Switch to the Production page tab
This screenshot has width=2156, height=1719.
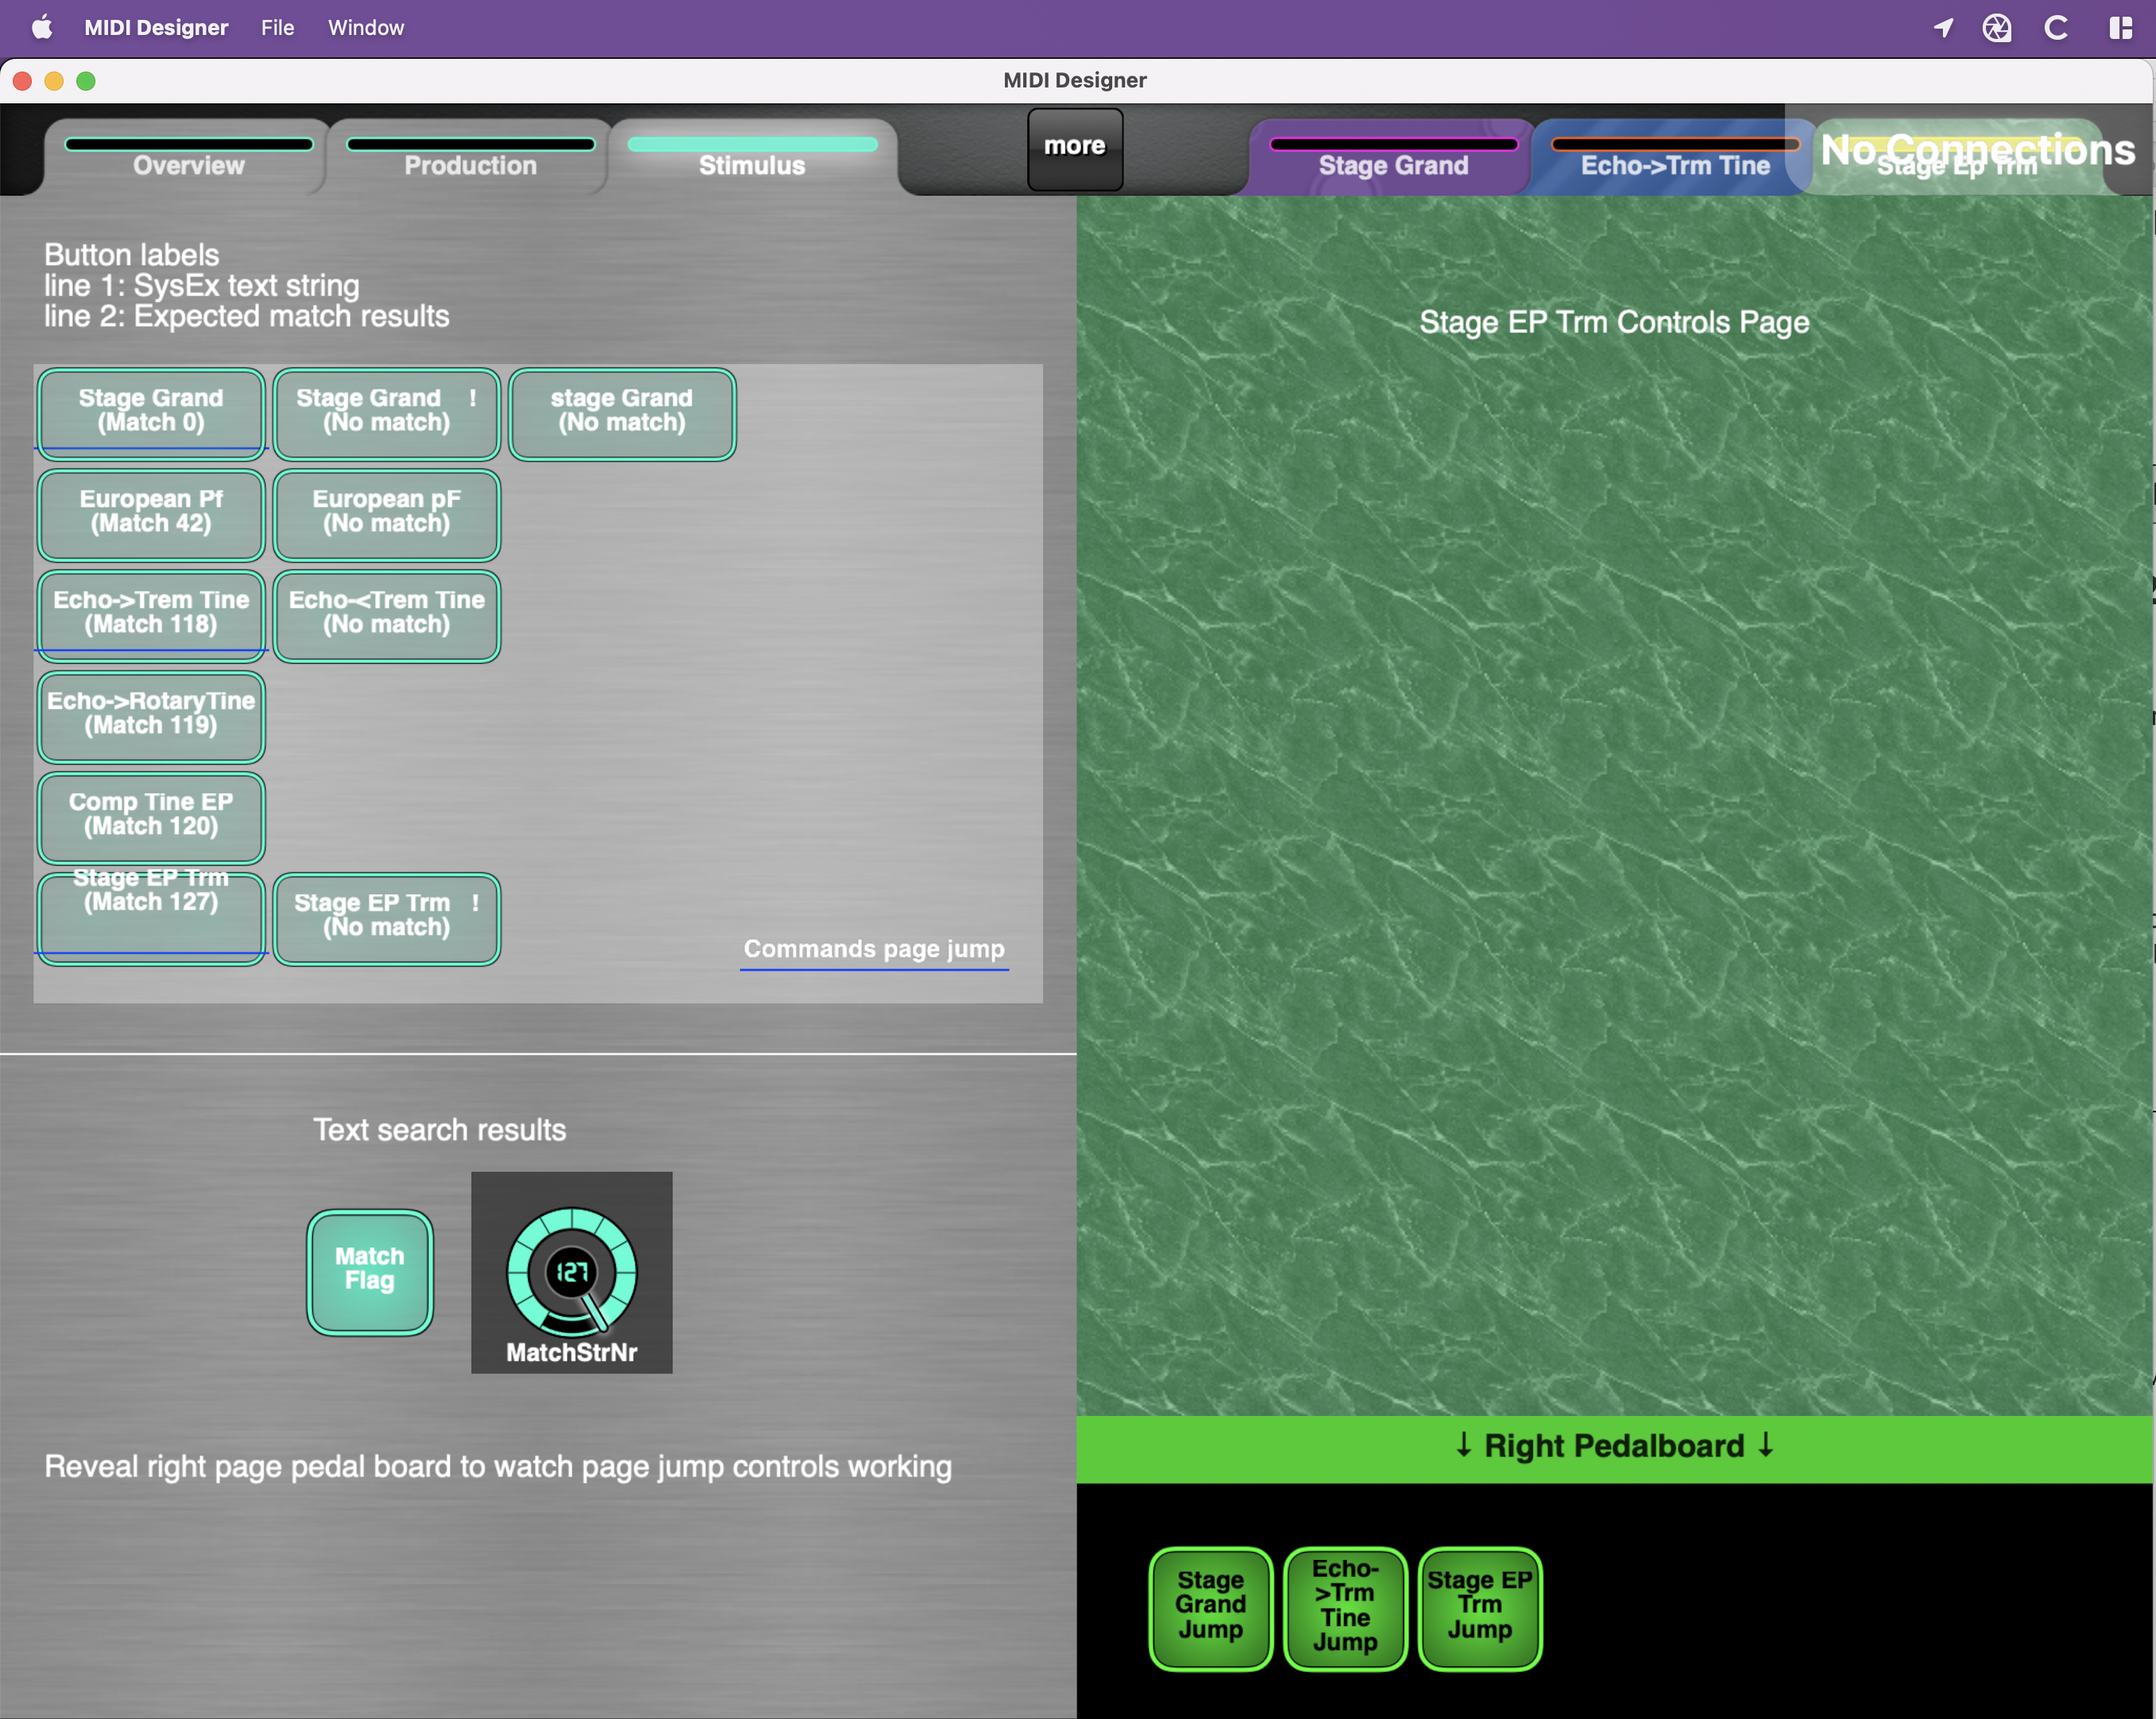coord(470,157)
